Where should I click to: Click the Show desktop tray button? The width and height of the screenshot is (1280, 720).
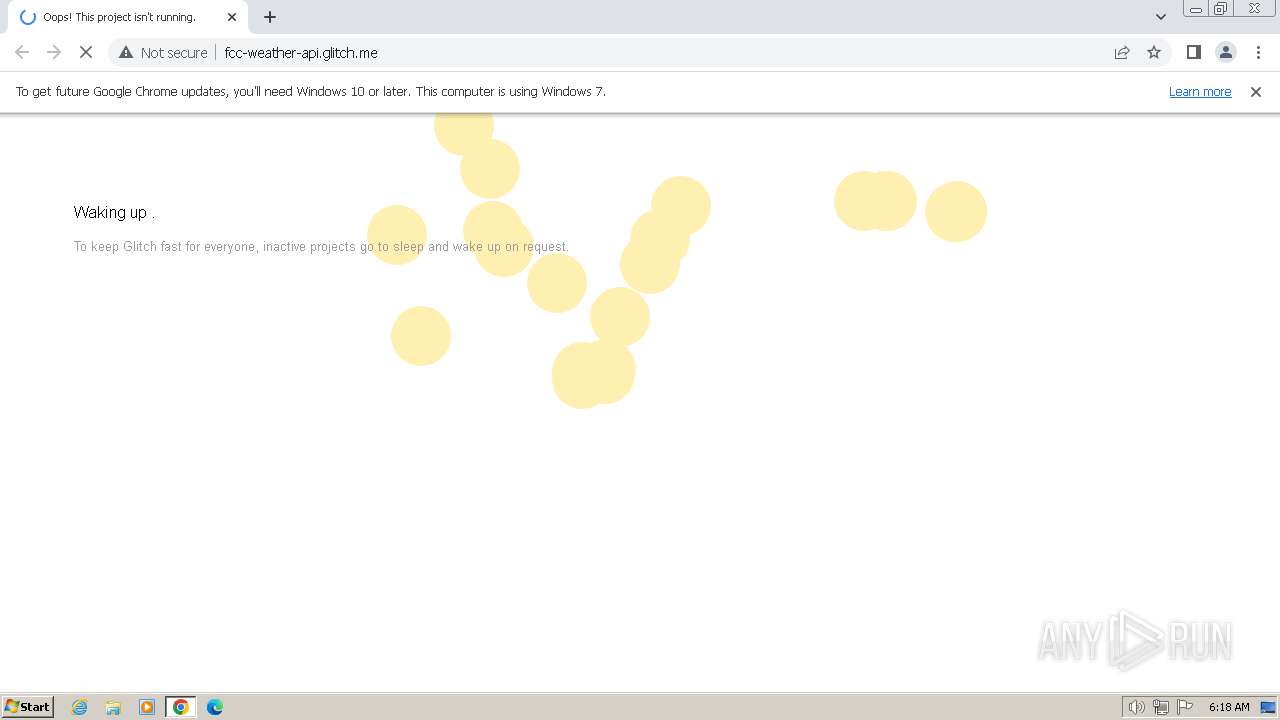[x=1268, y=707]
